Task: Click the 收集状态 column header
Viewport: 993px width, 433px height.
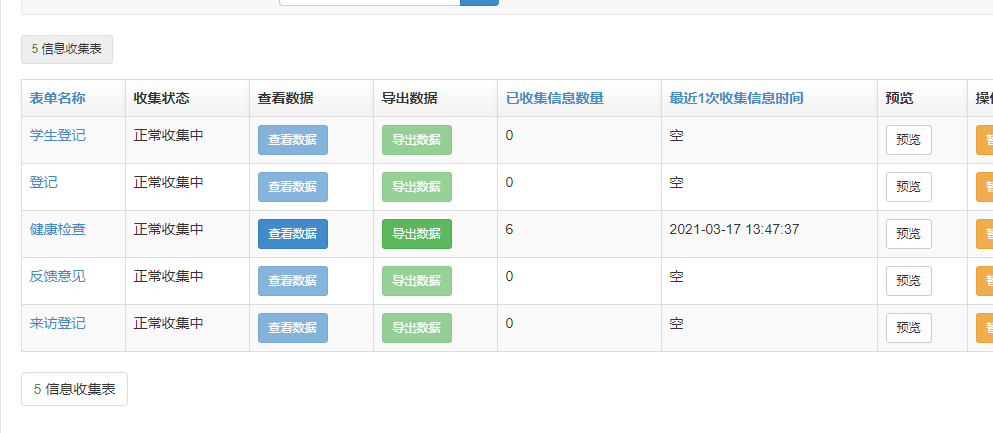Action: click(161, 98)
